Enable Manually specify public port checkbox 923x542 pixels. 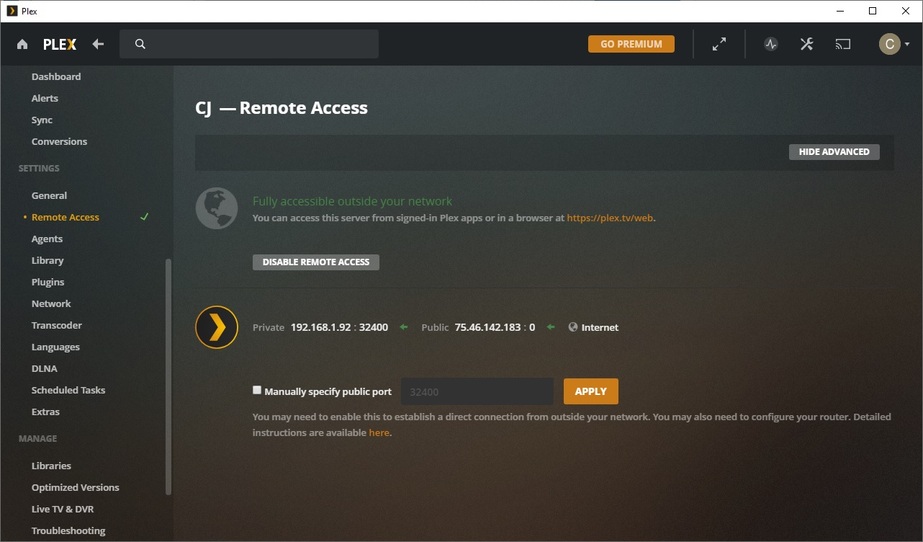click(x=257, y=390)
